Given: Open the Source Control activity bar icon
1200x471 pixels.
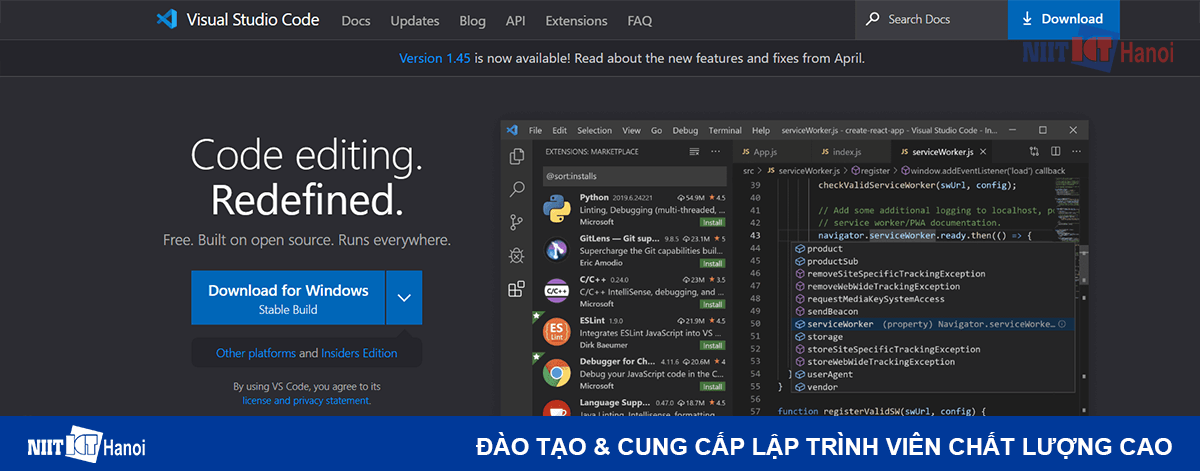Looking at the screenshot, I should 517,222.
